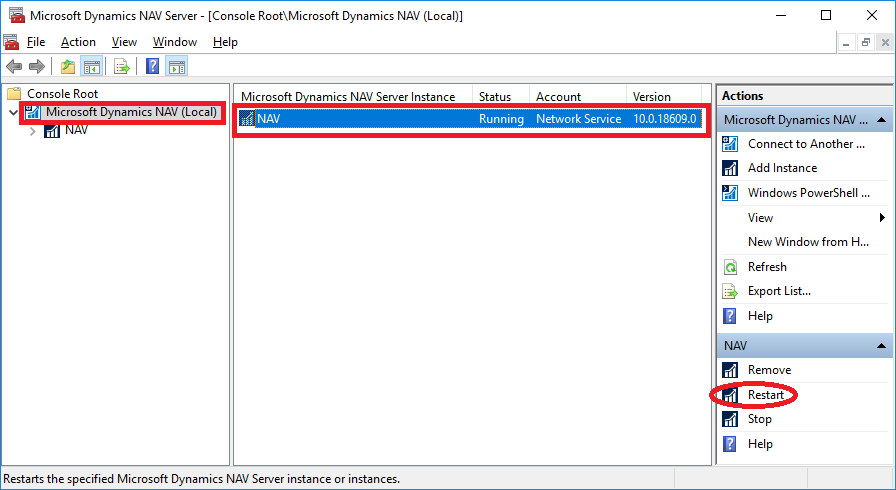Open the View menu
Screen dimensions: 896x490
click(x=124, y=42)
